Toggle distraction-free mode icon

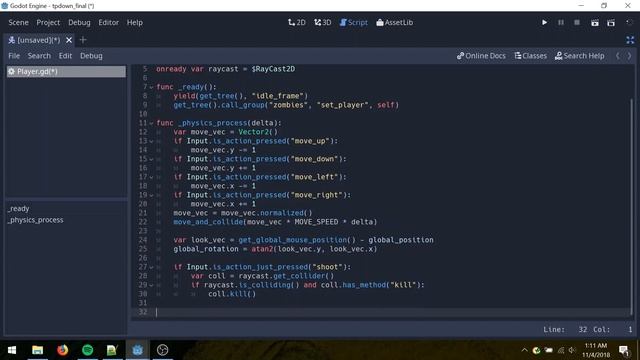(630, 40)
